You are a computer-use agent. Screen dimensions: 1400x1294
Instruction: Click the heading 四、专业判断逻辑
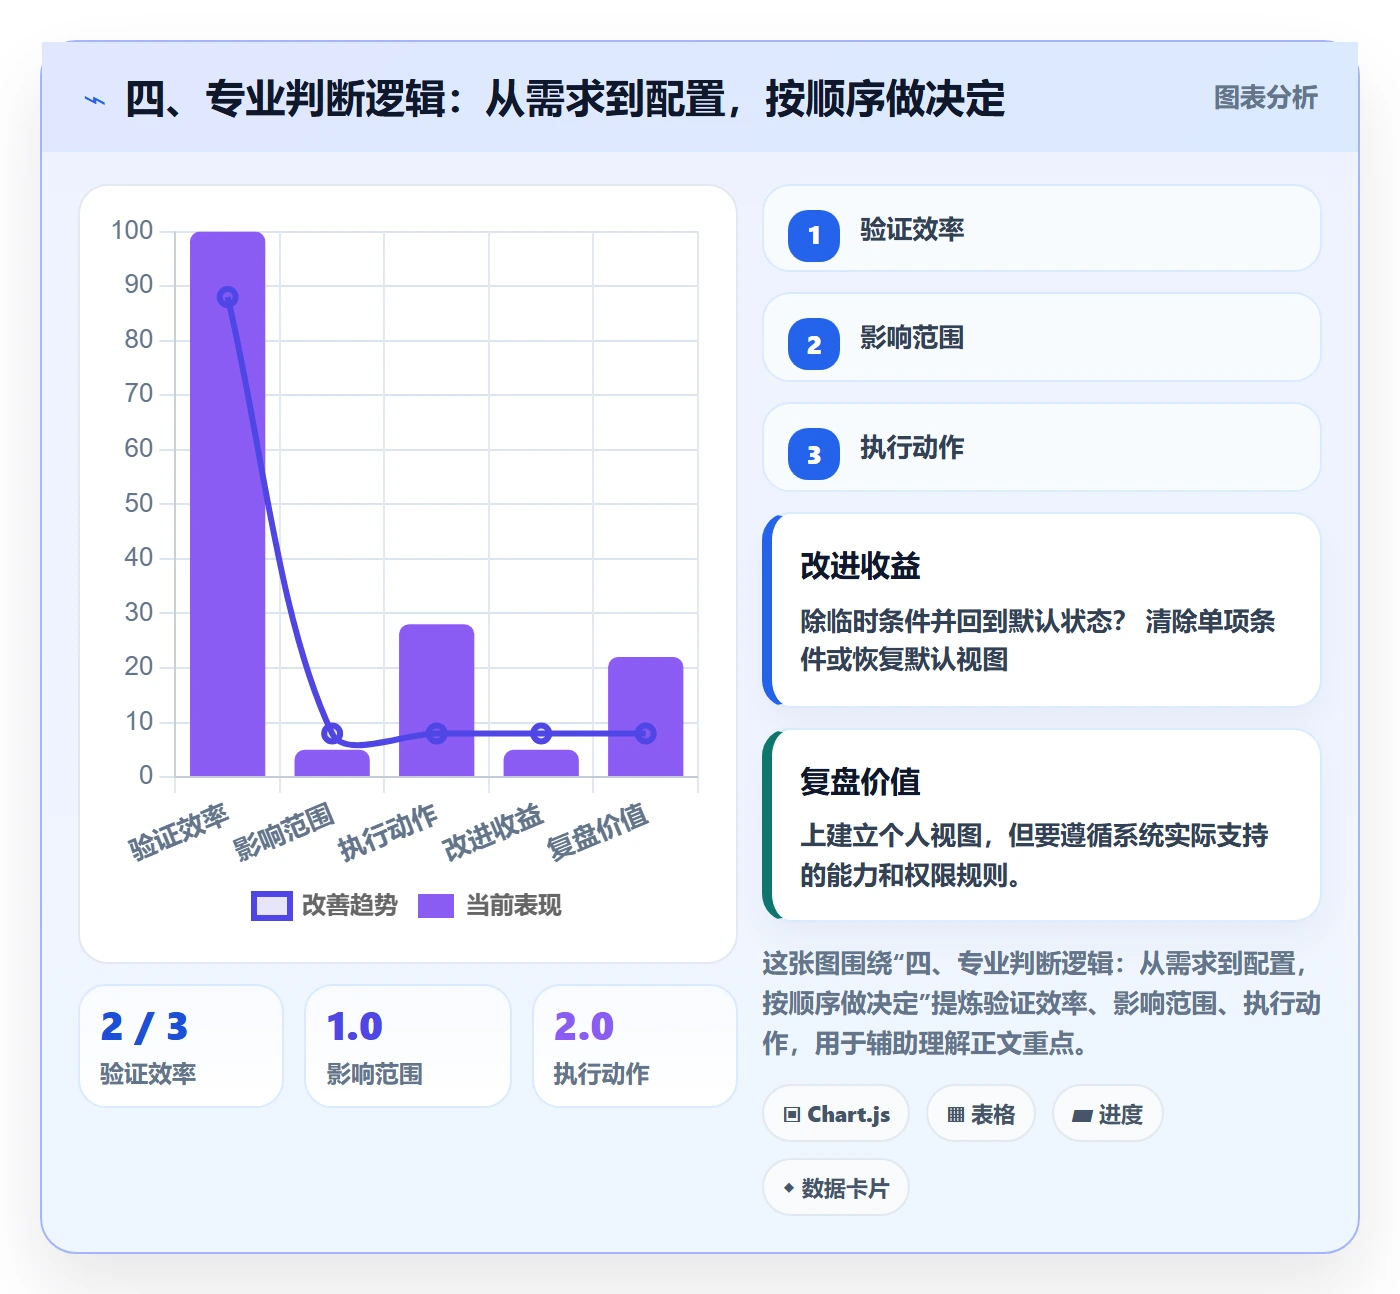[565, 99]
